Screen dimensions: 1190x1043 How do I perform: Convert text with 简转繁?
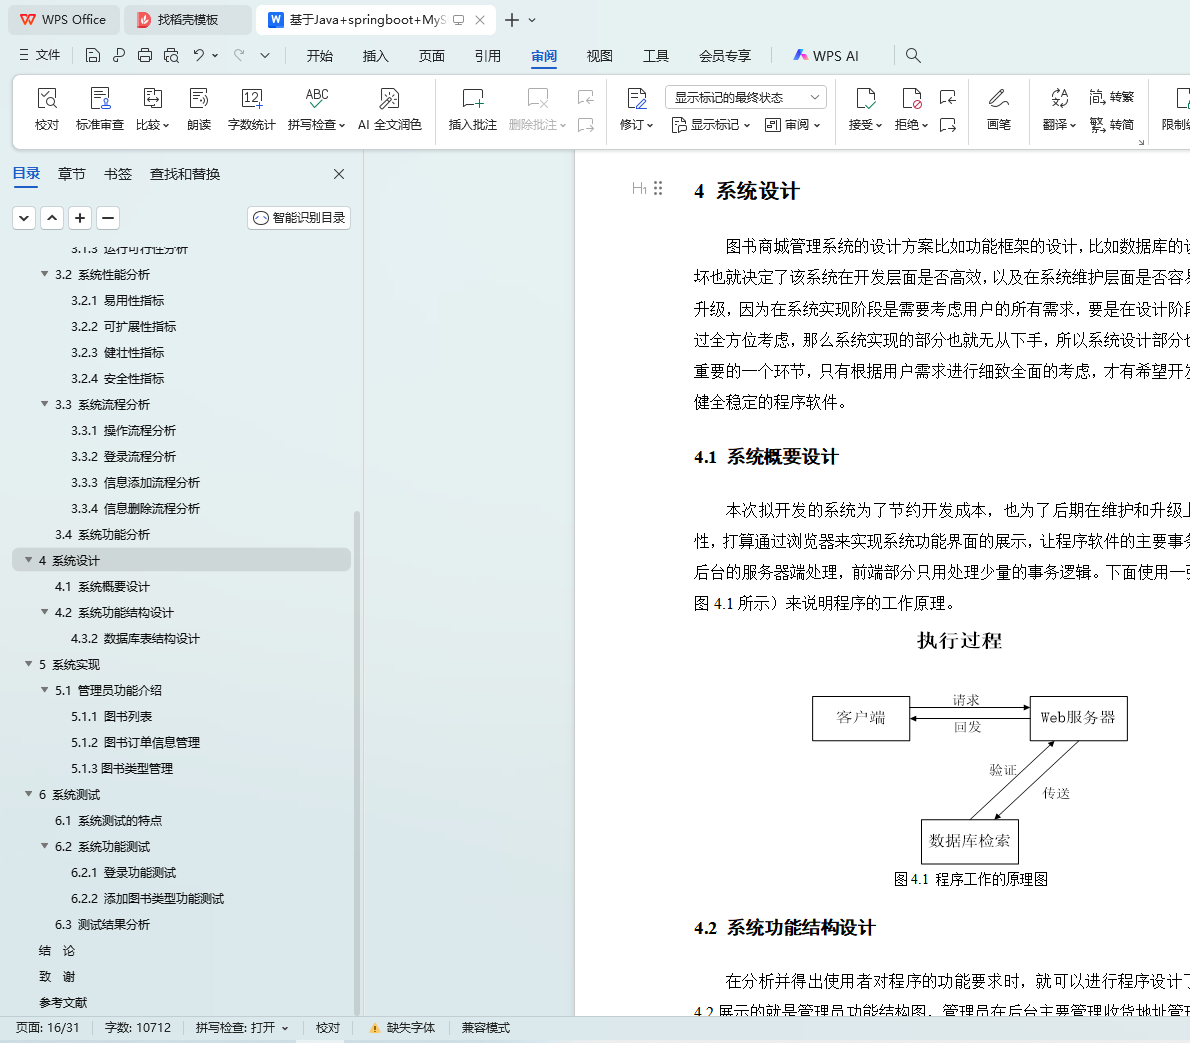1112,97
